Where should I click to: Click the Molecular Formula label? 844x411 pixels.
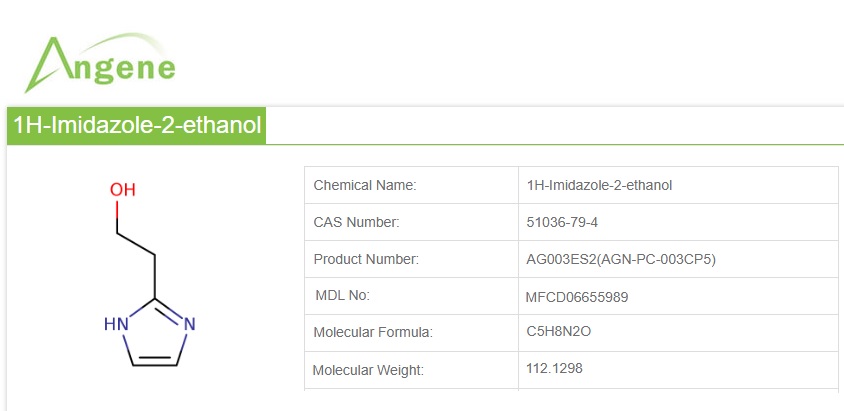[373, 332]
